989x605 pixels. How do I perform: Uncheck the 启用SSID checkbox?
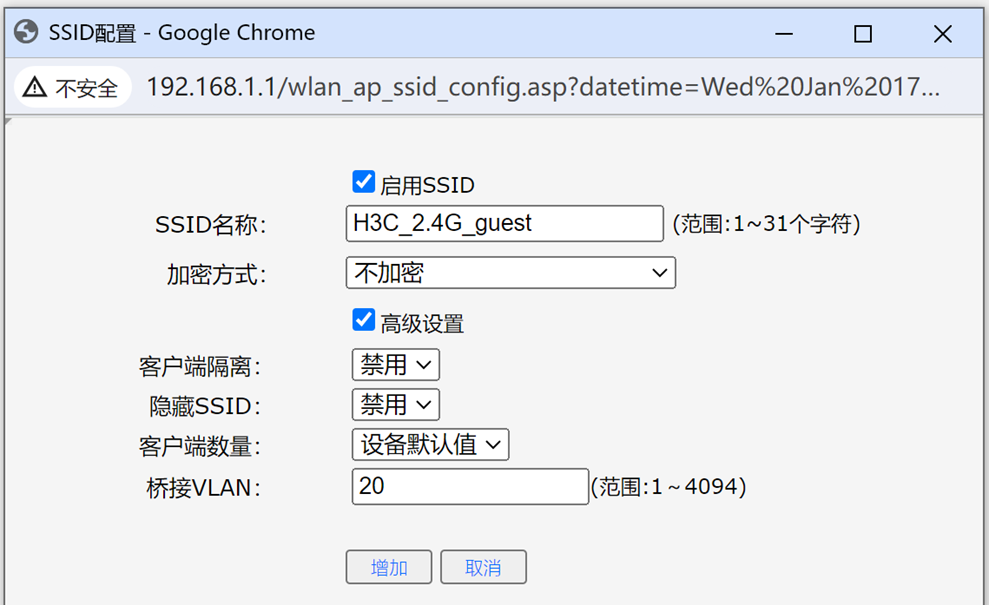(x=363, y=182)
